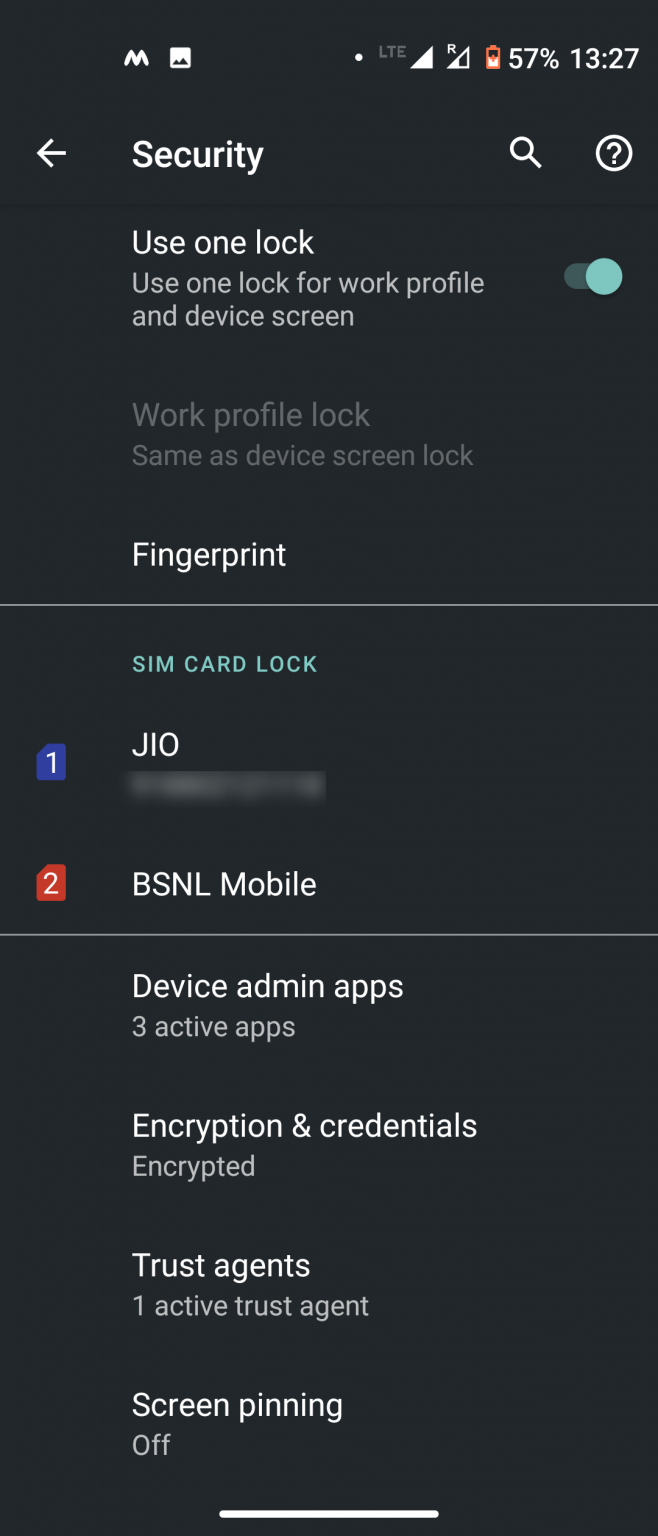Toggle Use one lock off for work profile
The image size is (658, 1536).
point(589,277)
